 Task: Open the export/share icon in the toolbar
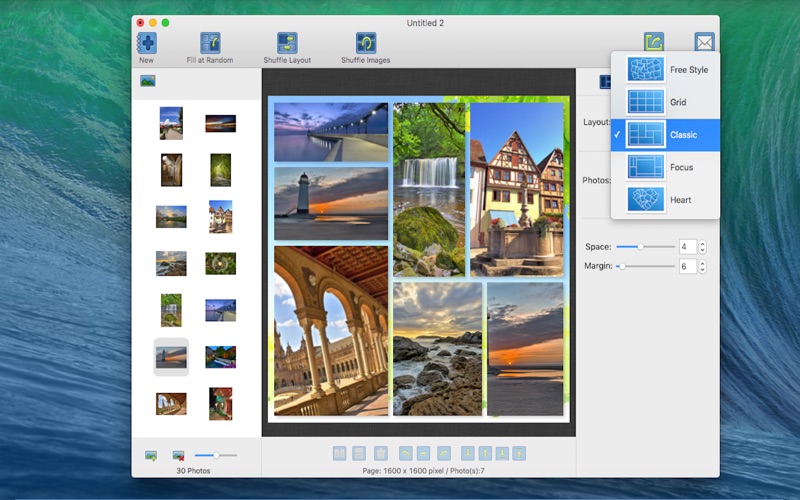point(654,42)
